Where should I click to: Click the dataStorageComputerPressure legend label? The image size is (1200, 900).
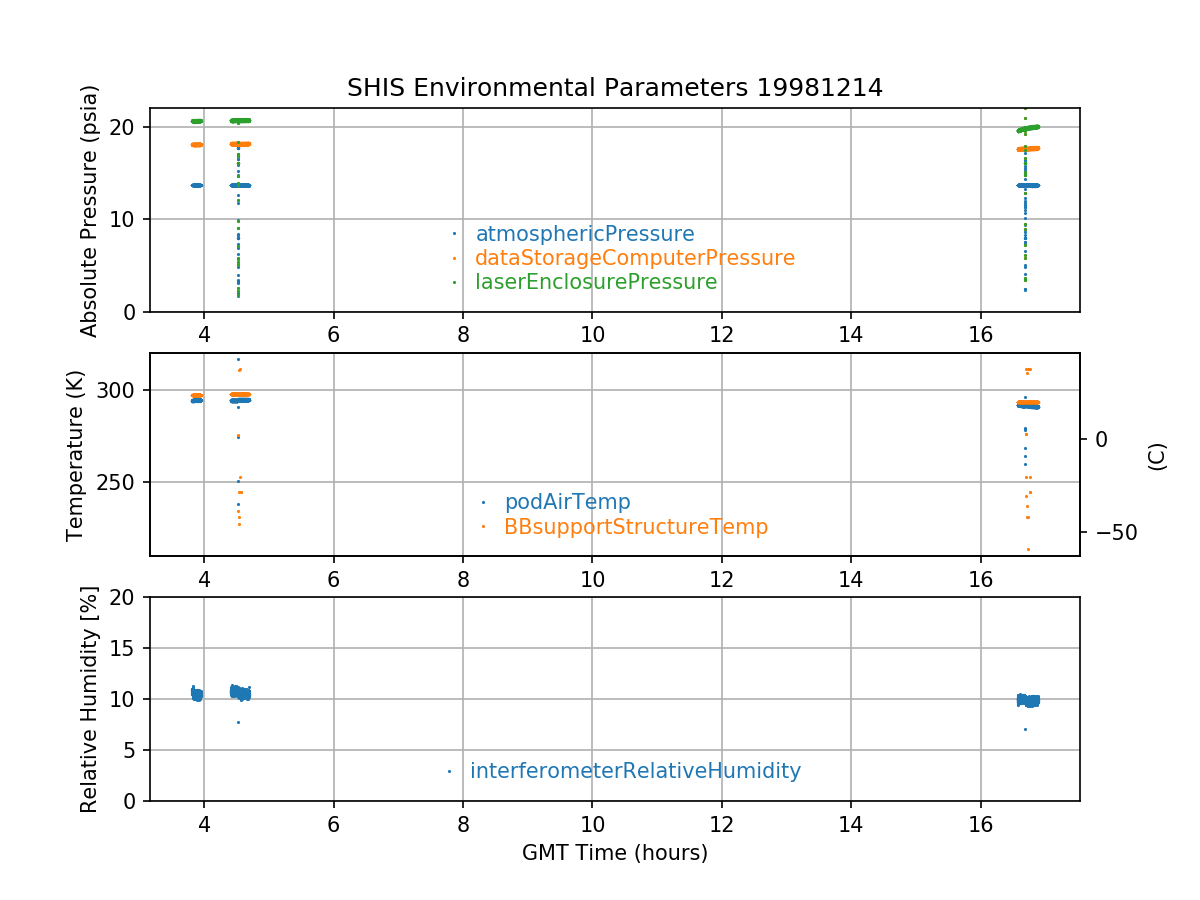pyautogui.click(x=634, y=258)
